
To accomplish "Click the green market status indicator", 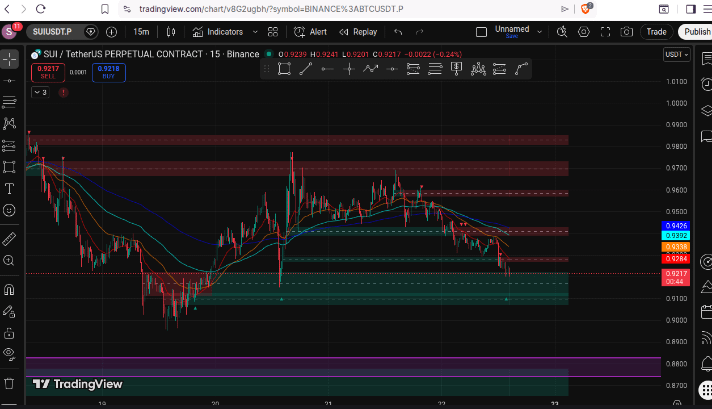I will 269,54.
